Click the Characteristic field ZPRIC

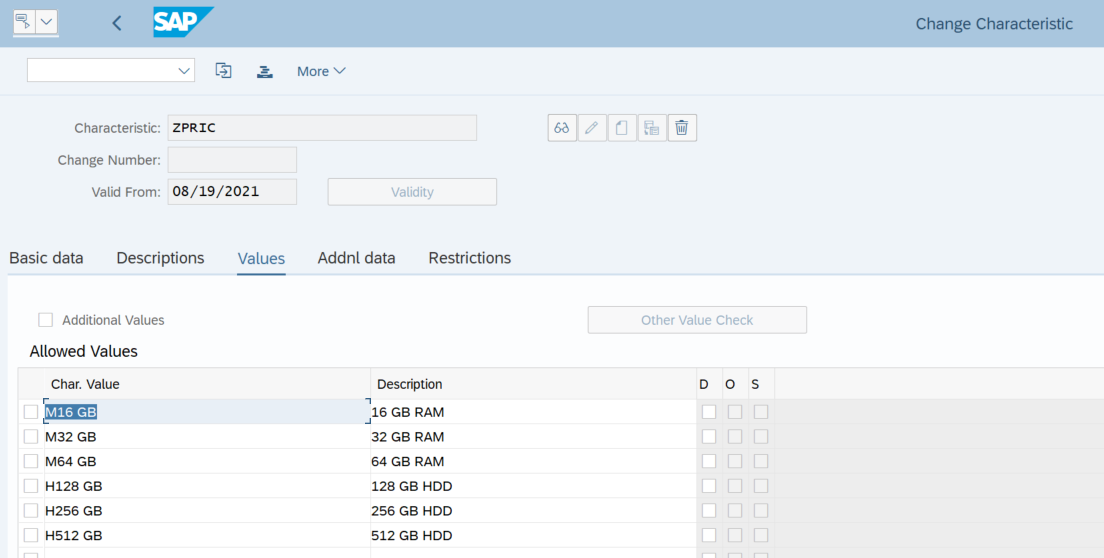pos(322,127)
